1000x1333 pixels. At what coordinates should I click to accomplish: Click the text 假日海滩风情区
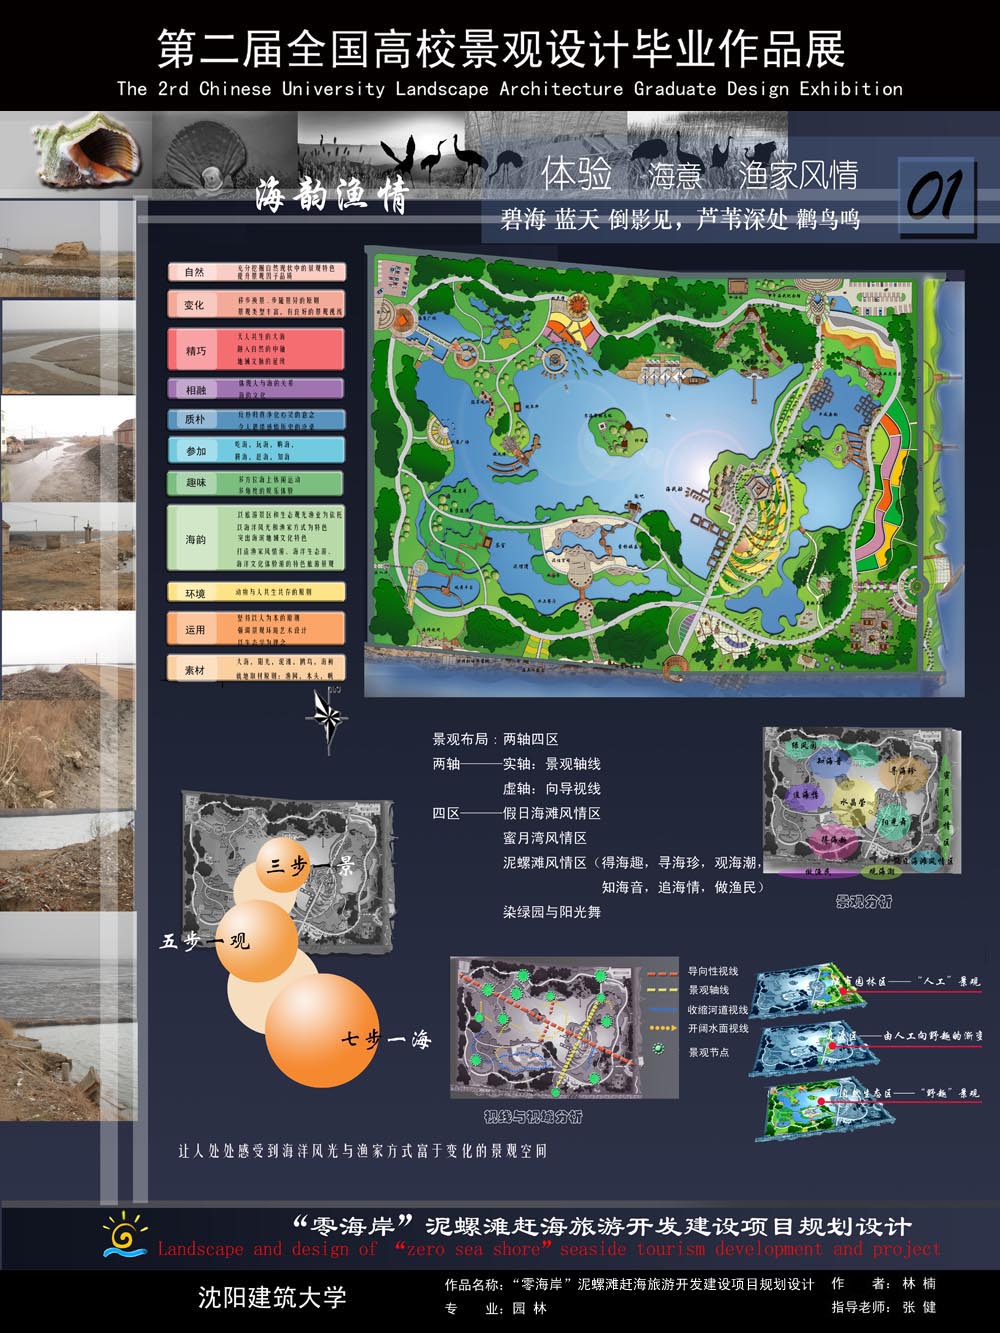(551, 814)
